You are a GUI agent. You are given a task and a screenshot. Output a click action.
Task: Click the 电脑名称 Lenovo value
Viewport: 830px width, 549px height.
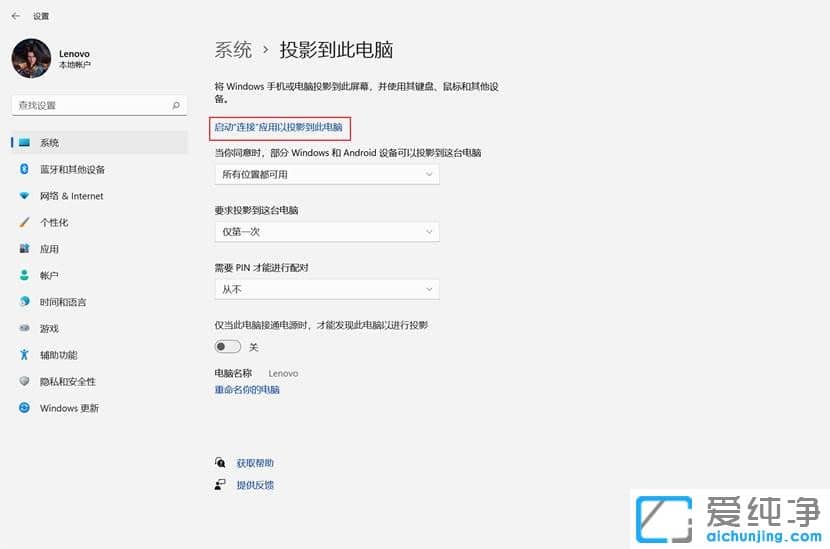click(x=283, y=373)
